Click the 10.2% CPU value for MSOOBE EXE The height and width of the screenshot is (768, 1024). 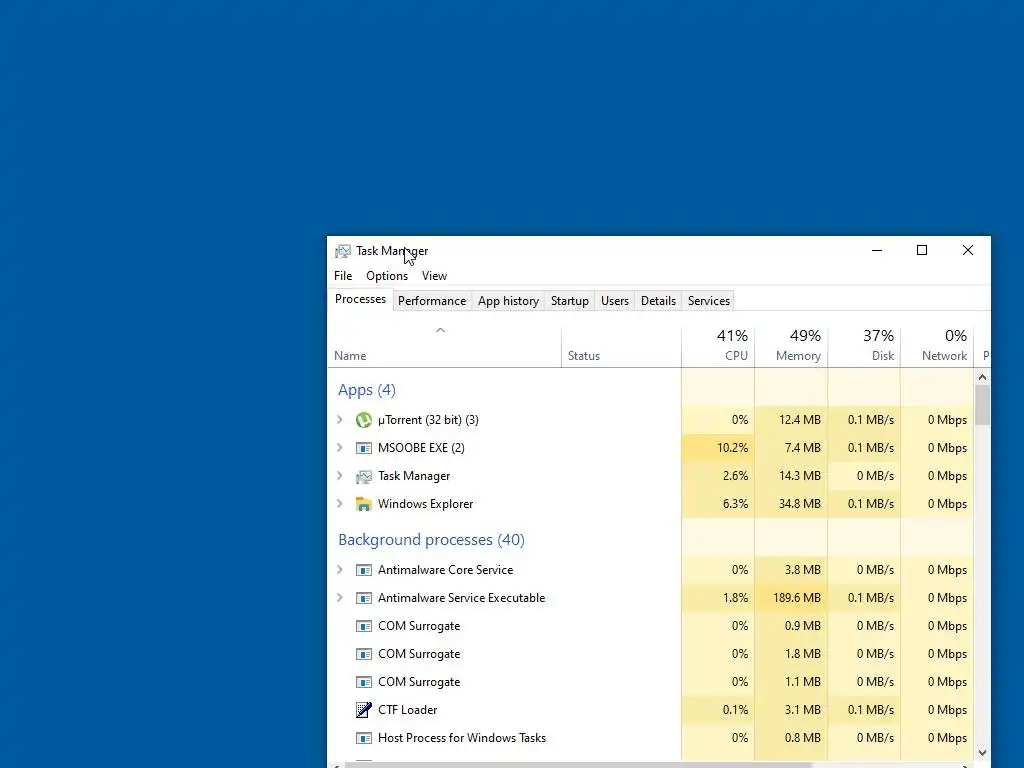732,448
